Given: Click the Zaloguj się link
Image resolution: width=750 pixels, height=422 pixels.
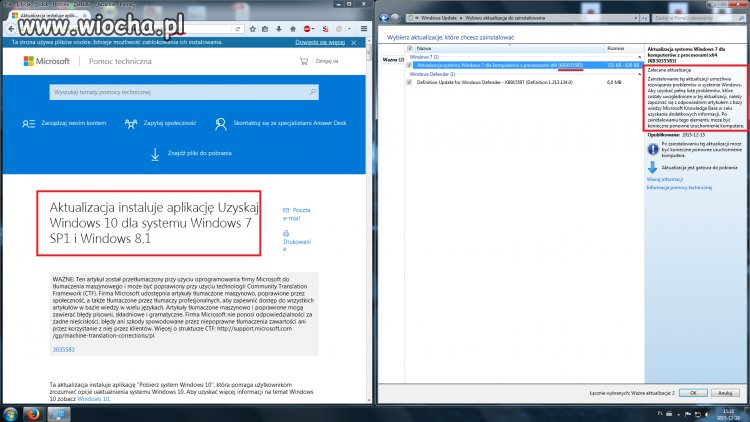Looking at the screenshot, I should [327, 61].
